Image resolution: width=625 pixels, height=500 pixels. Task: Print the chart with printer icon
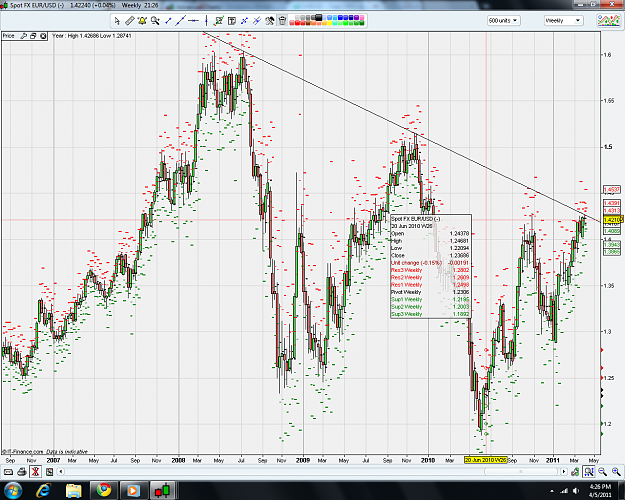tap(22, 472)
